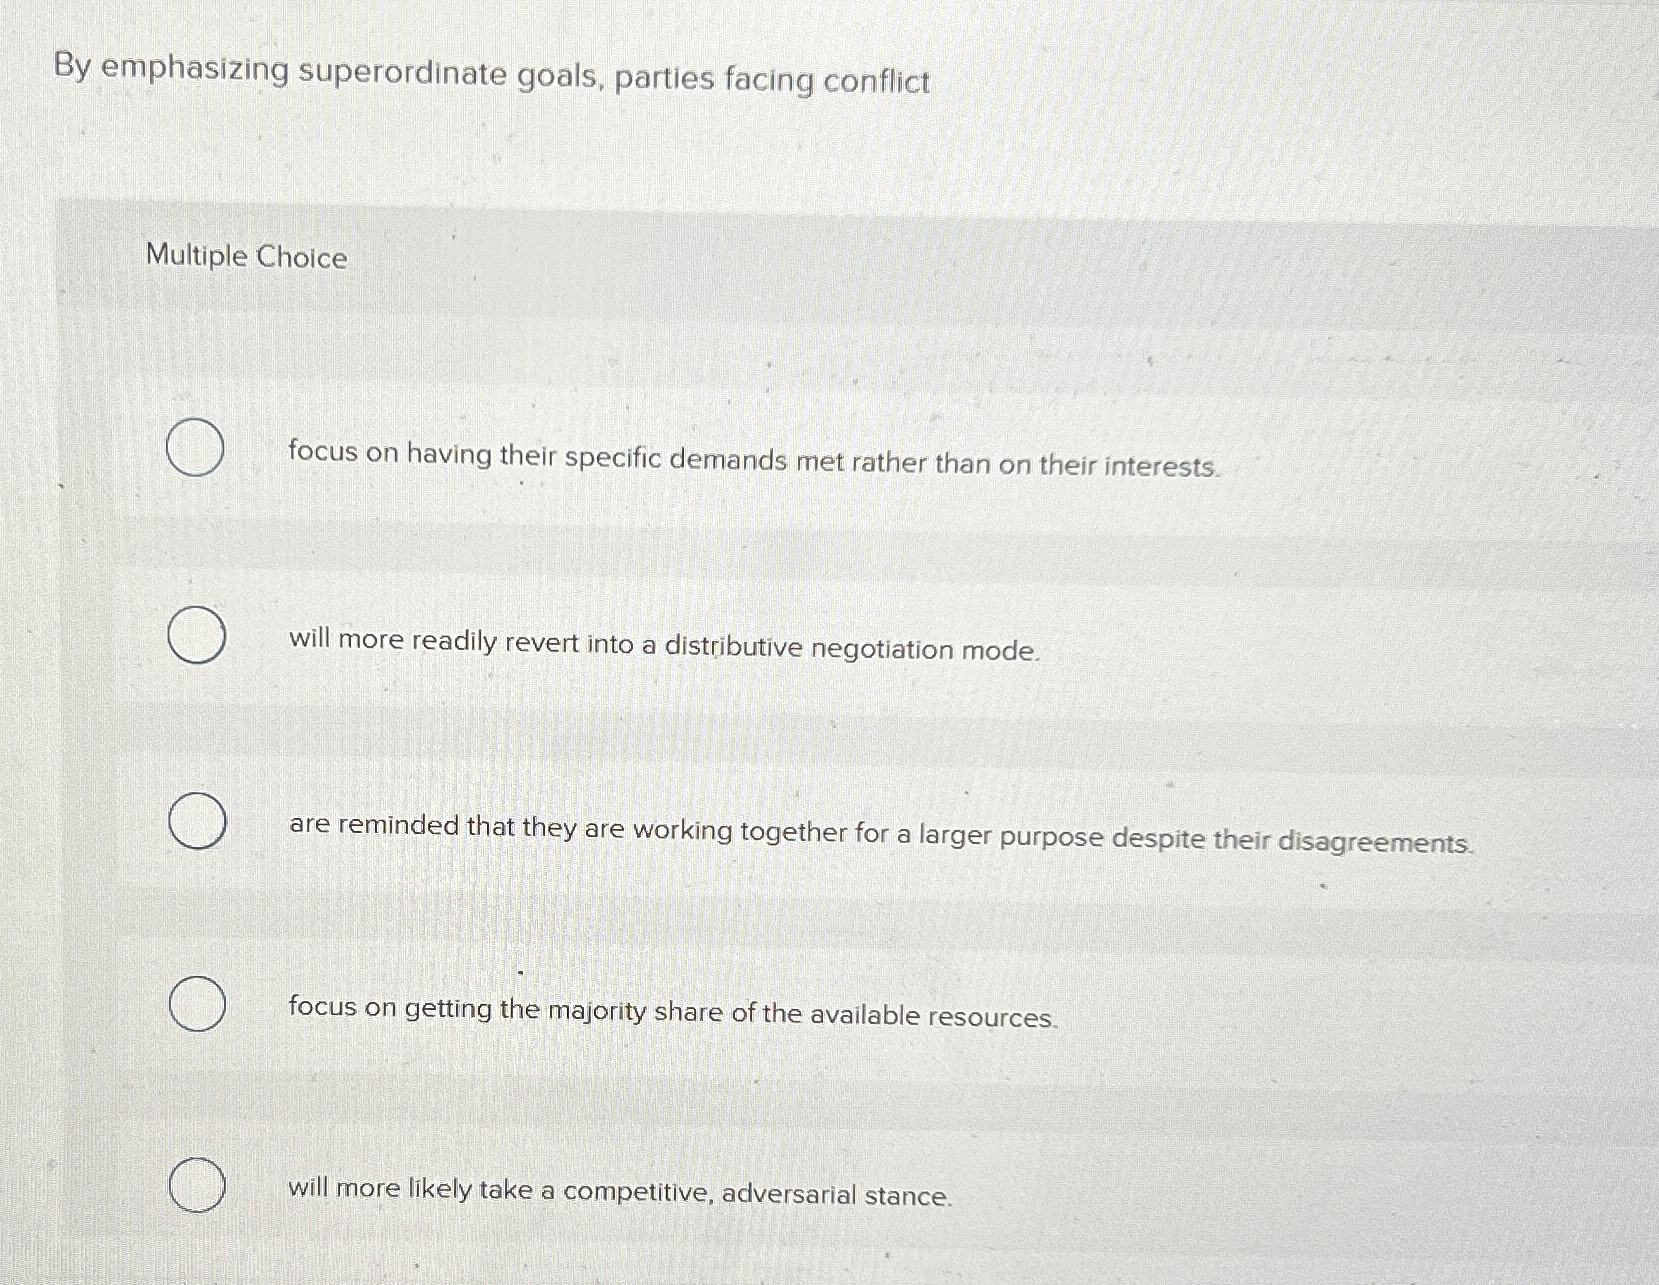The height and width of the screenshot is (1285, 1659).
Task: Click the 'Multiple Choice' label
Action: [x=246, y=257]
